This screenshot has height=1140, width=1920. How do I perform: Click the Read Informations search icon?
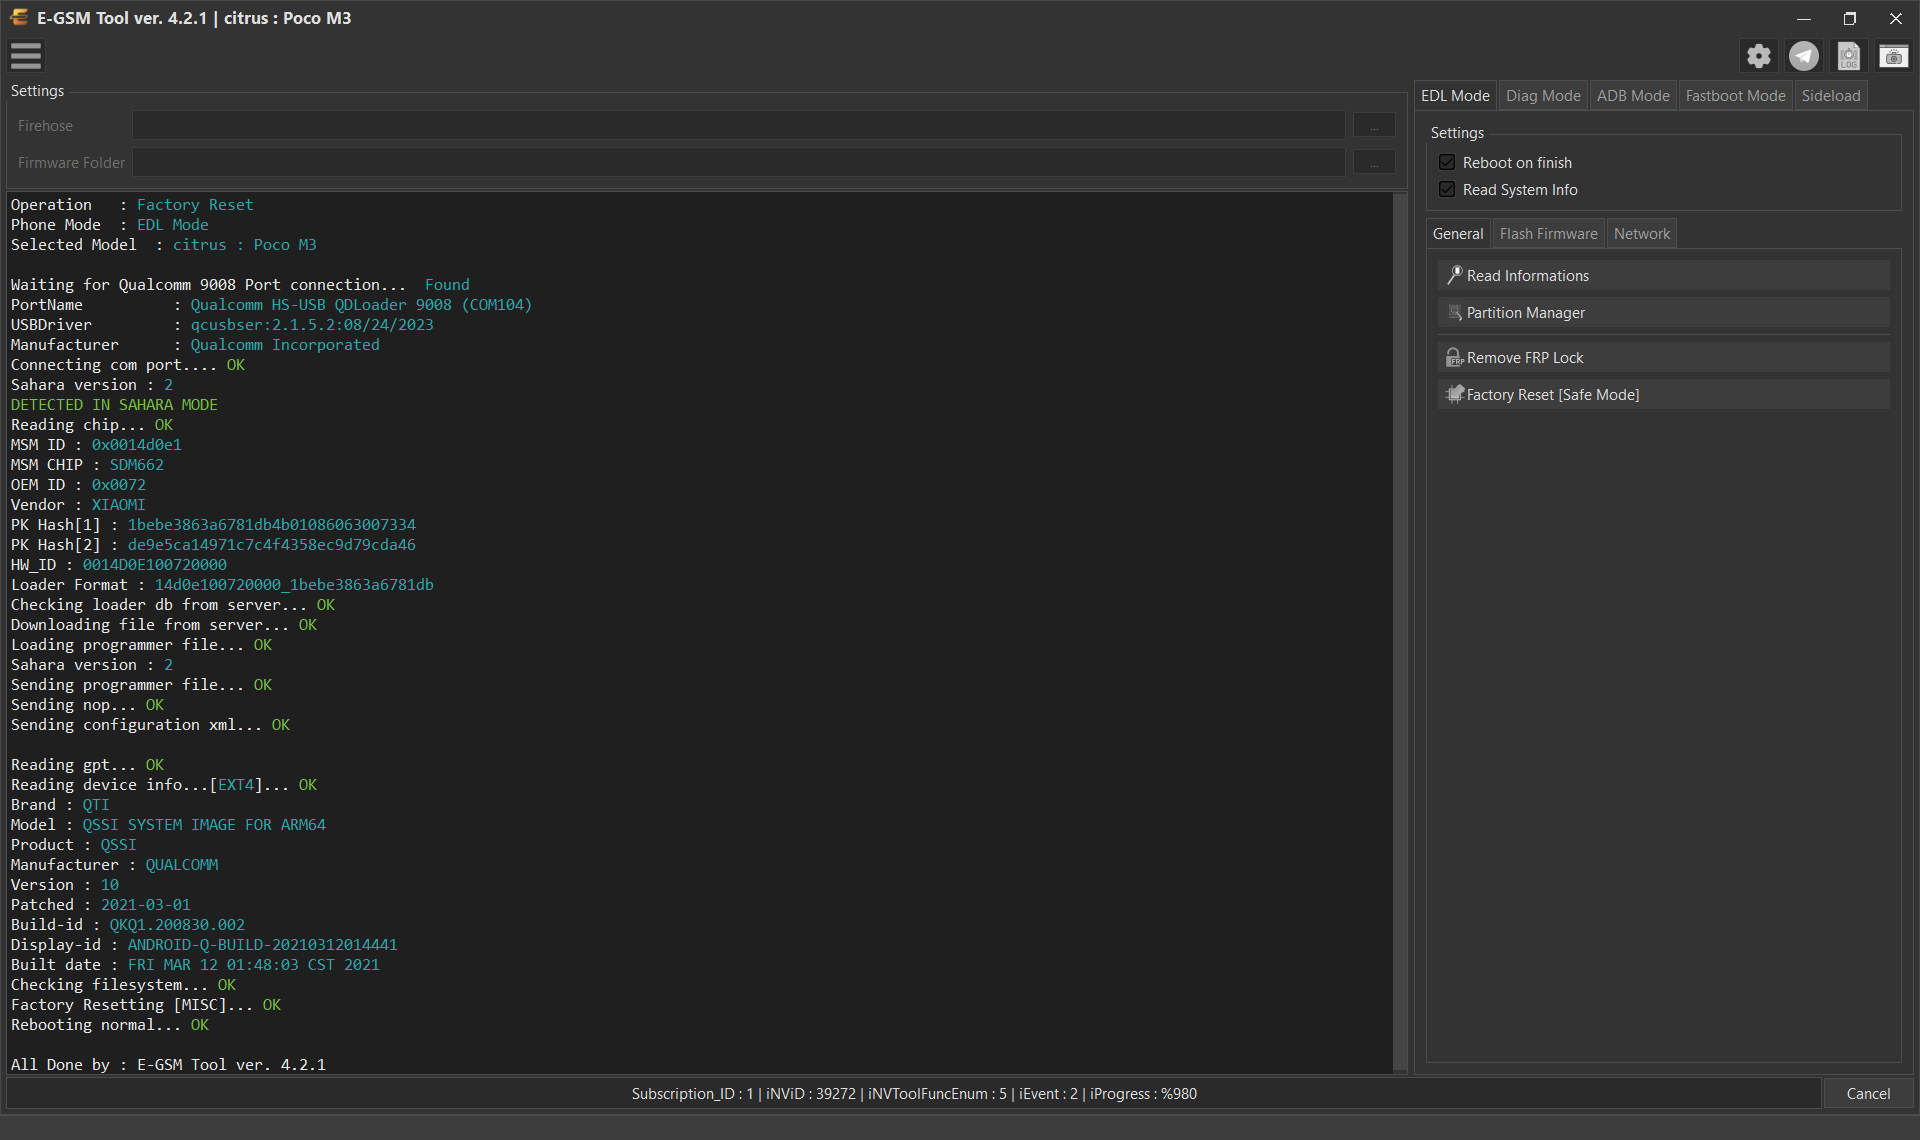point(1455,275)
